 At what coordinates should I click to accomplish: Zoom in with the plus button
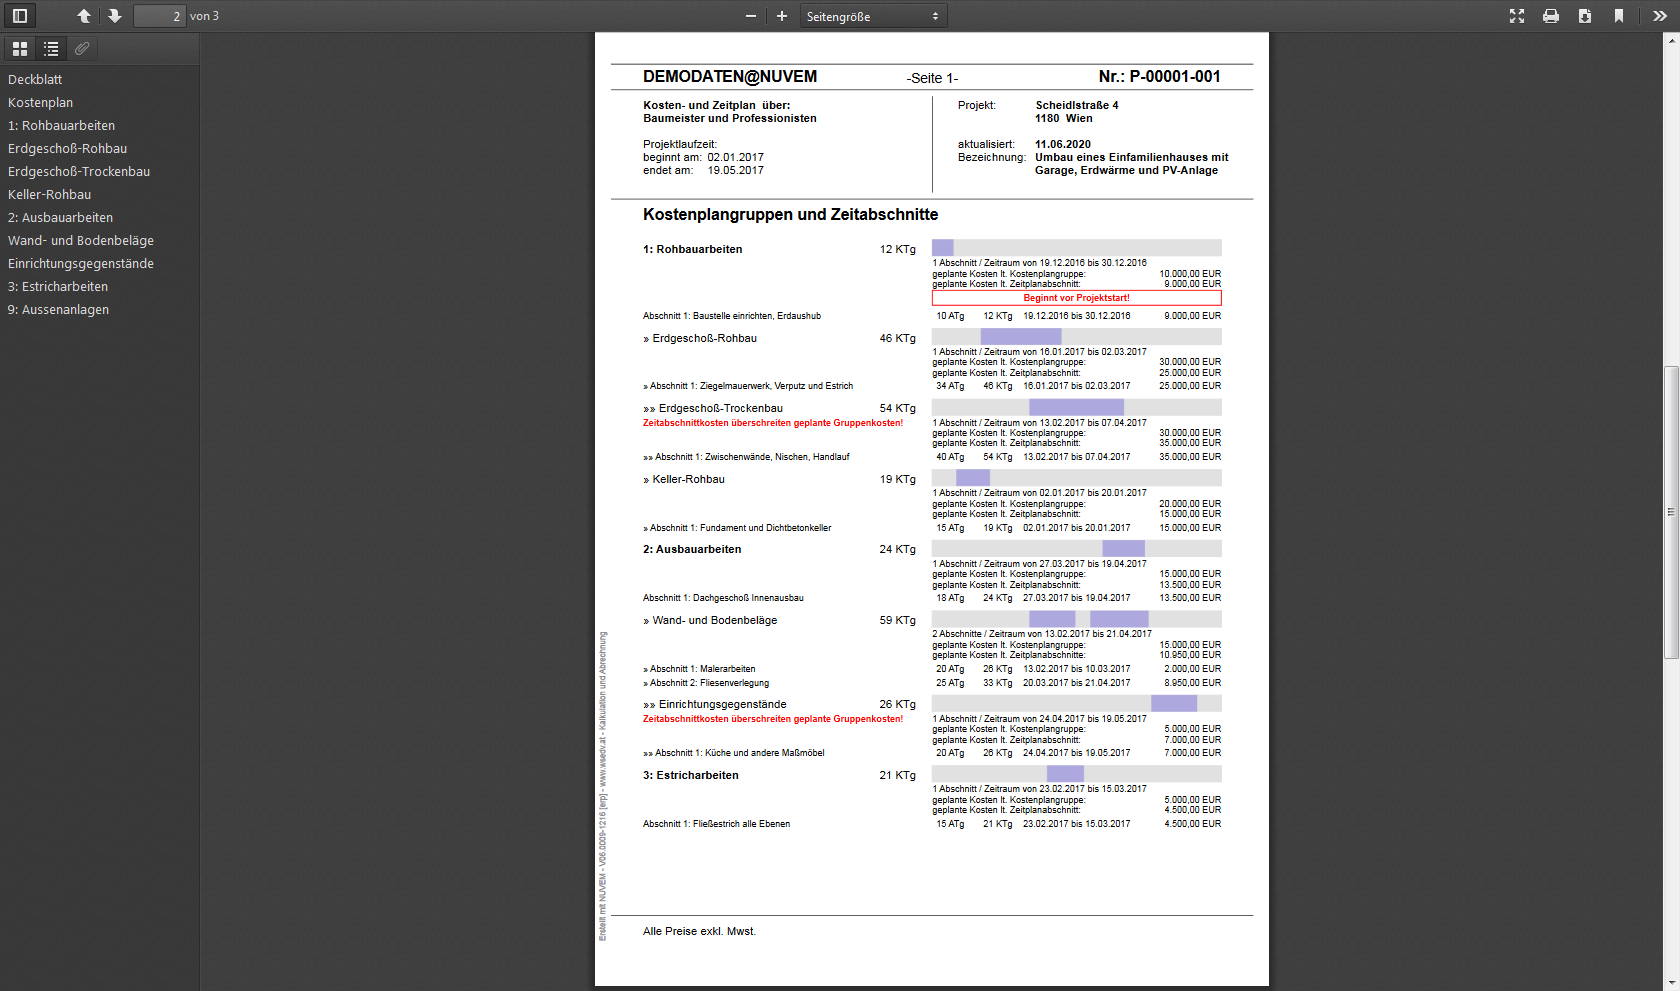[782, 16]
